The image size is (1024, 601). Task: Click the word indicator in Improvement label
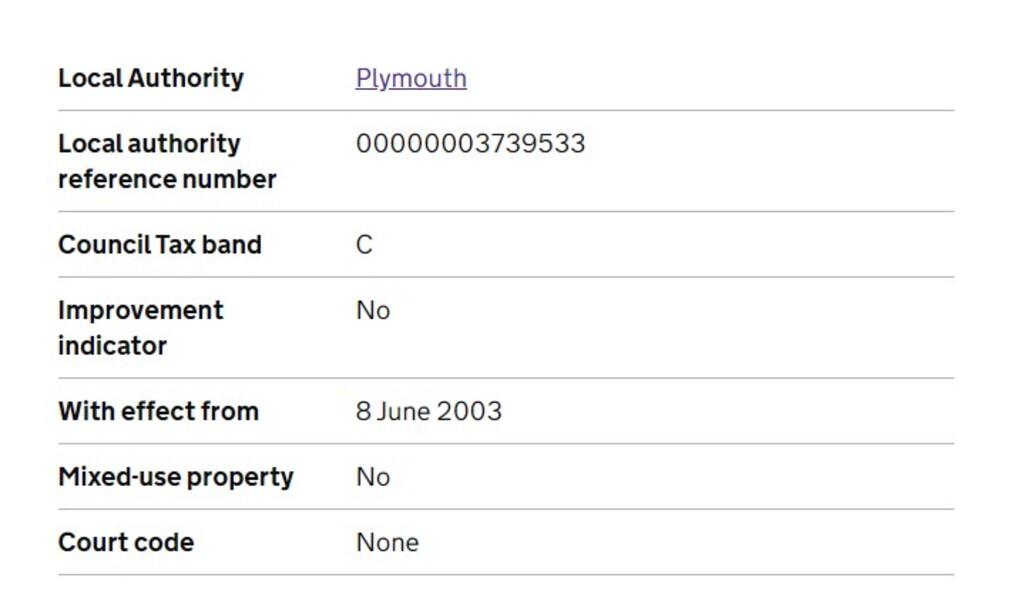(112, 346)
